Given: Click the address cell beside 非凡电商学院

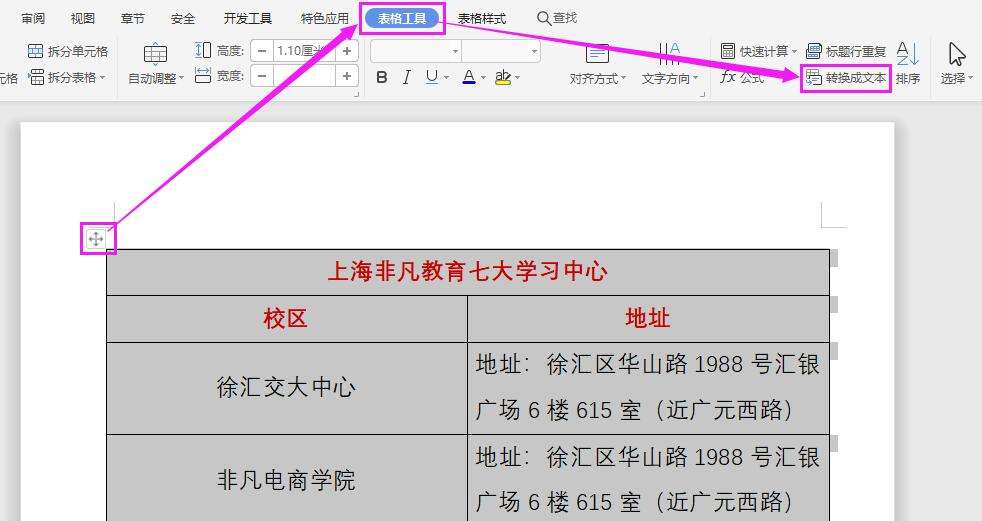Looking at the screenshot, I should [x=648, y=479].
